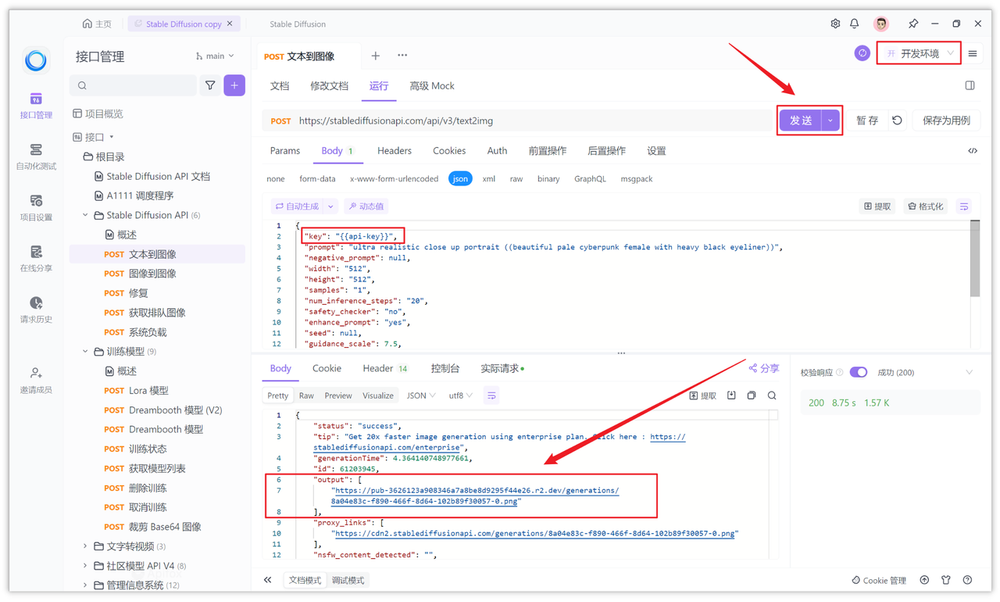Open the 控制台 tab in the response area
This screenshot has width=1000, height=602.
pos(445,369)
